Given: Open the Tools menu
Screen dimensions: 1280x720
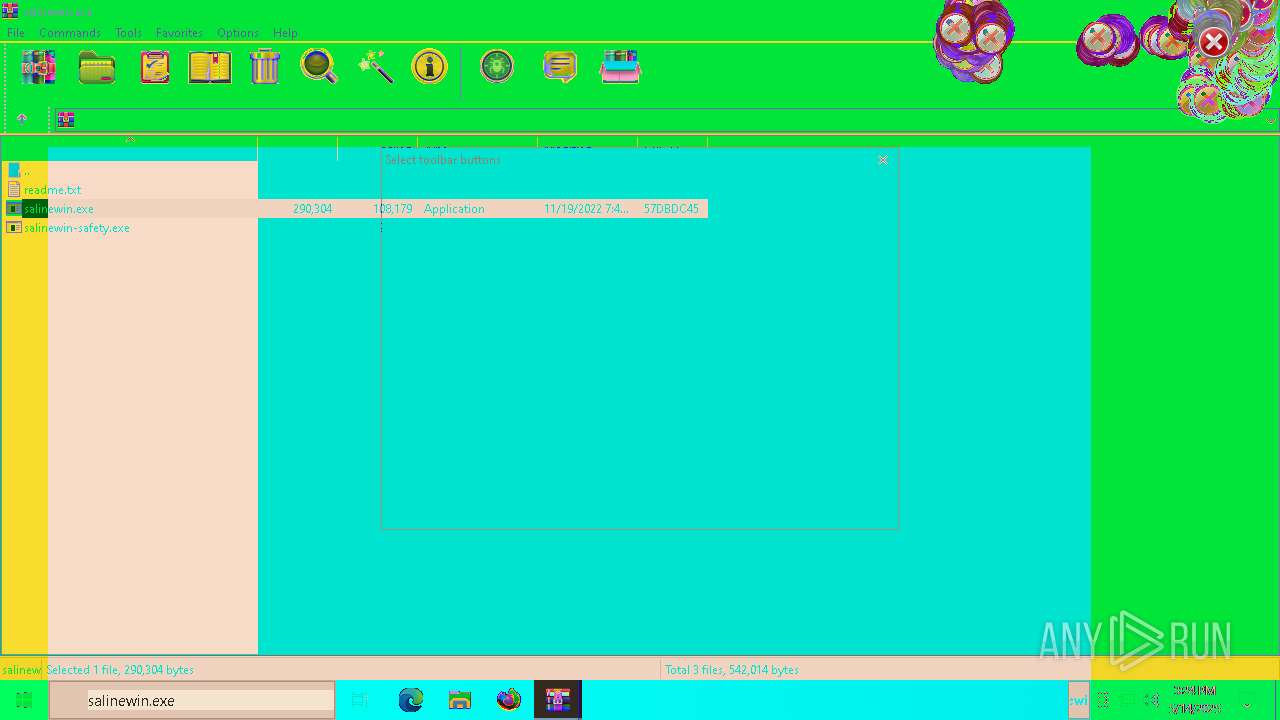Looking at the screenshot, I should click(x=128, y=33).
